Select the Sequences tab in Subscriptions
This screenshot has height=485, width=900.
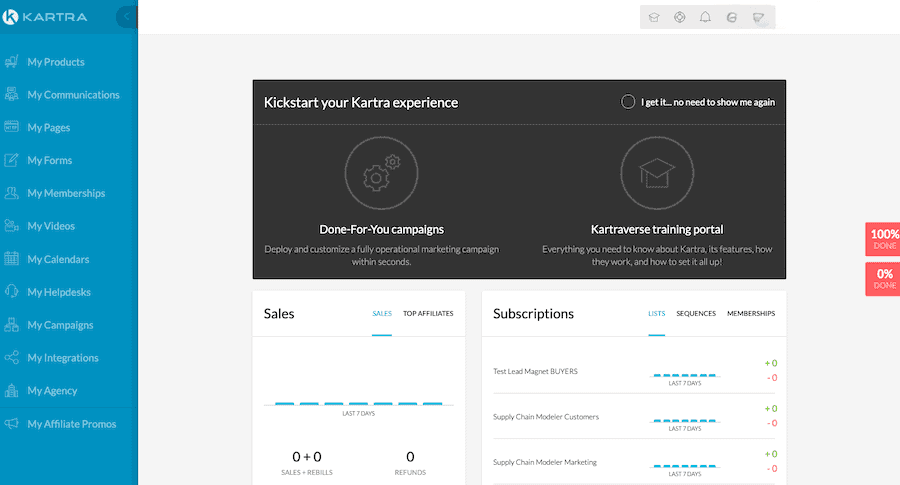tap(696, 313)
